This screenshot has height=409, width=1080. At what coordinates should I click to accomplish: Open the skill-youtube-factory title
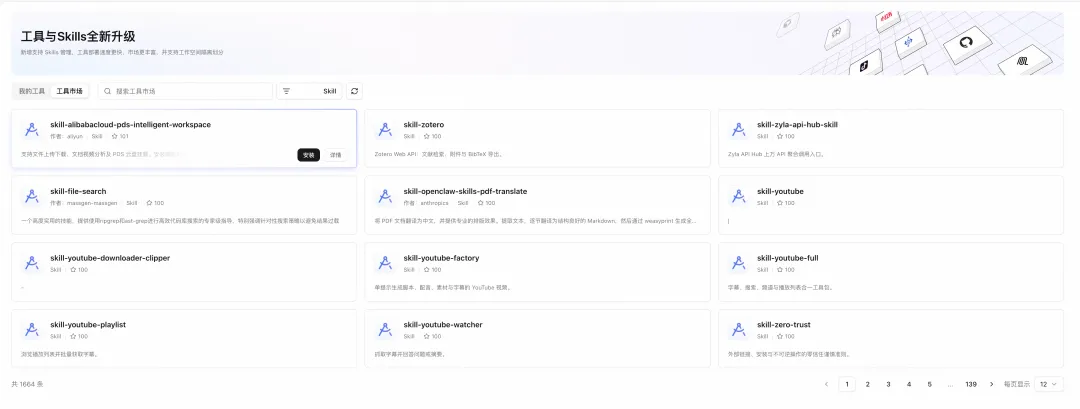442,258
